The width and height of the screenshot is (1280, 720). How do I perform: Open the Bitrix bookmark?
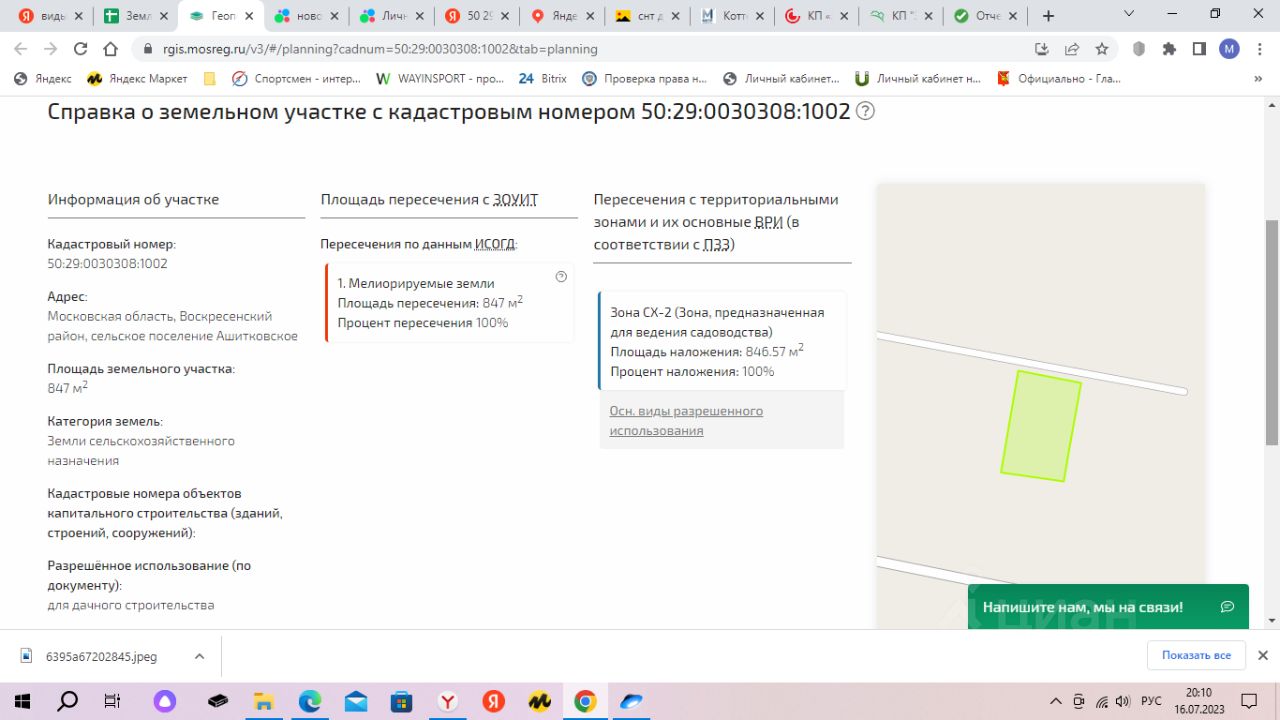[542, 78]
